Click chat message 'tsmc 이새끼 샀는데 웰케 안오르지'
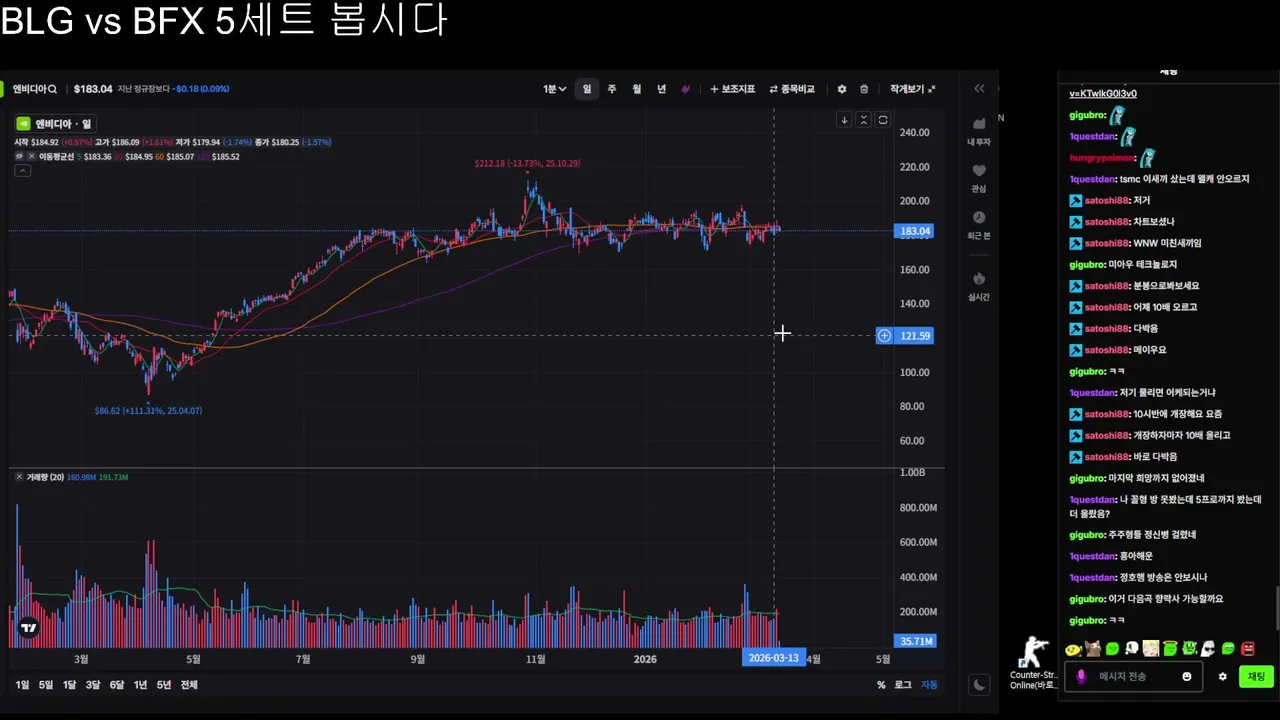 1184,179
